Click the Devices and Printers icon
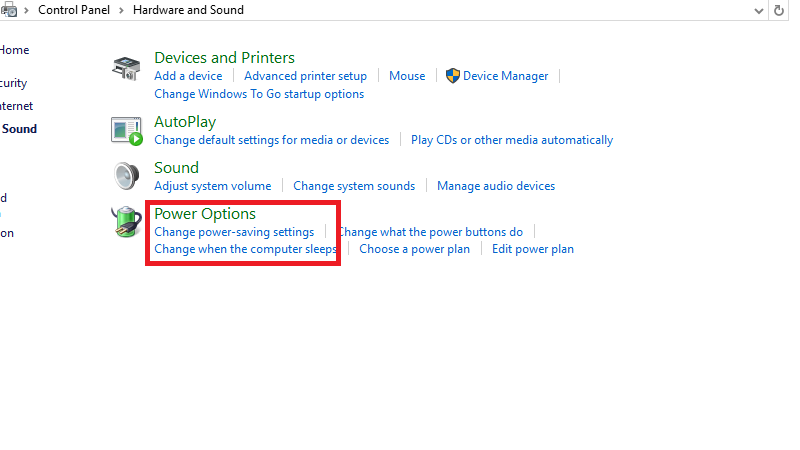This screenshot has height=450, width=800. (126, 68)
